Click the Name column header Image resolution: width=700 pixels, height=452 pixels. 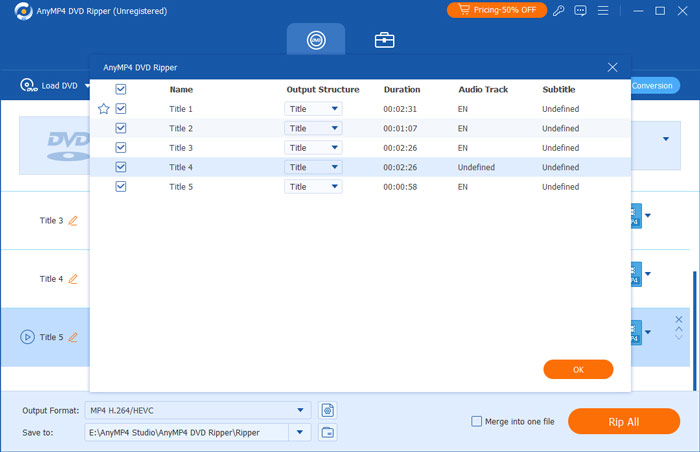[x=181, y=89]
